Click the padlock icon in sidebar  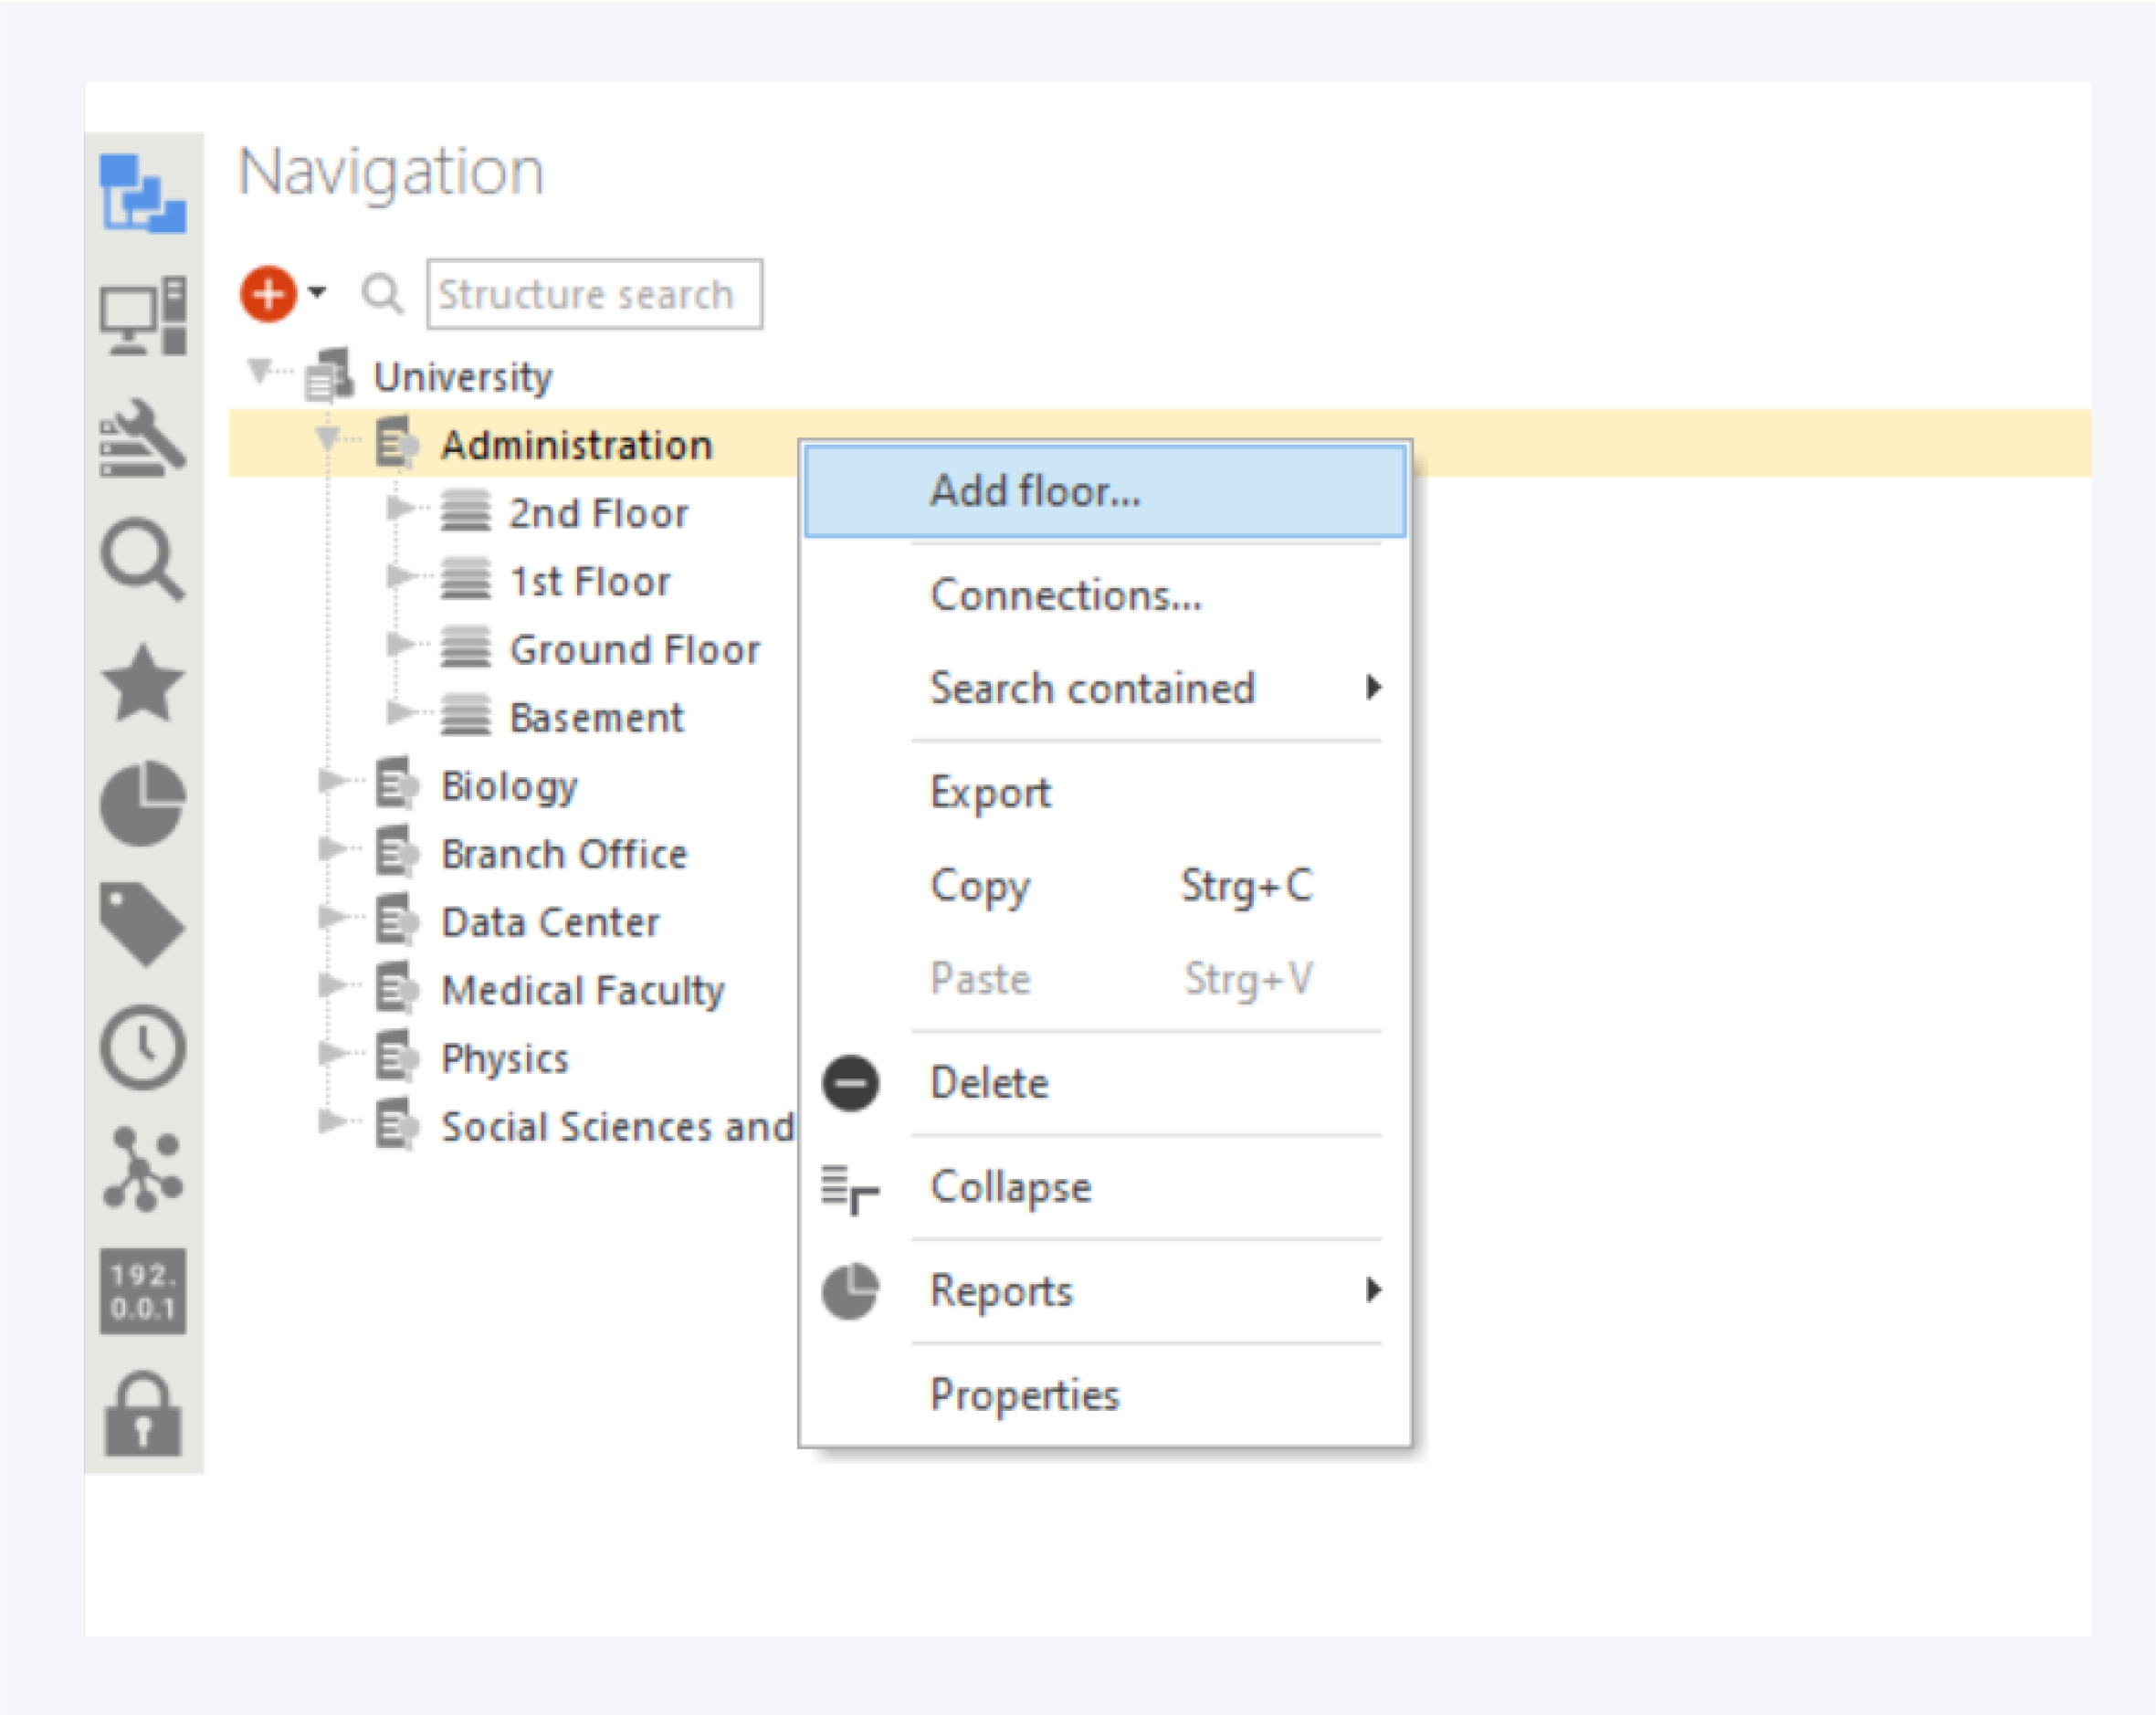pos(143,1414)
